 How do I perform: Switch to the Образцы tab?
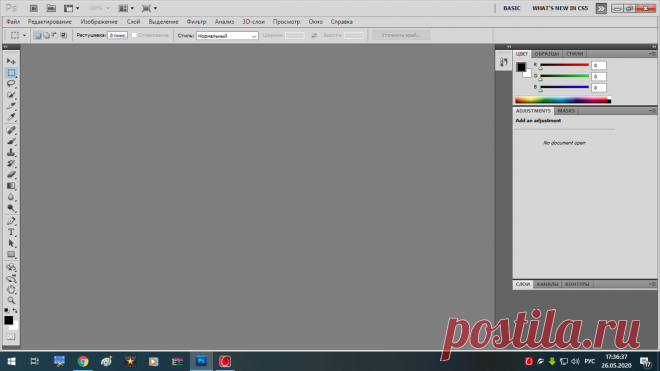[x=547, y=54]
